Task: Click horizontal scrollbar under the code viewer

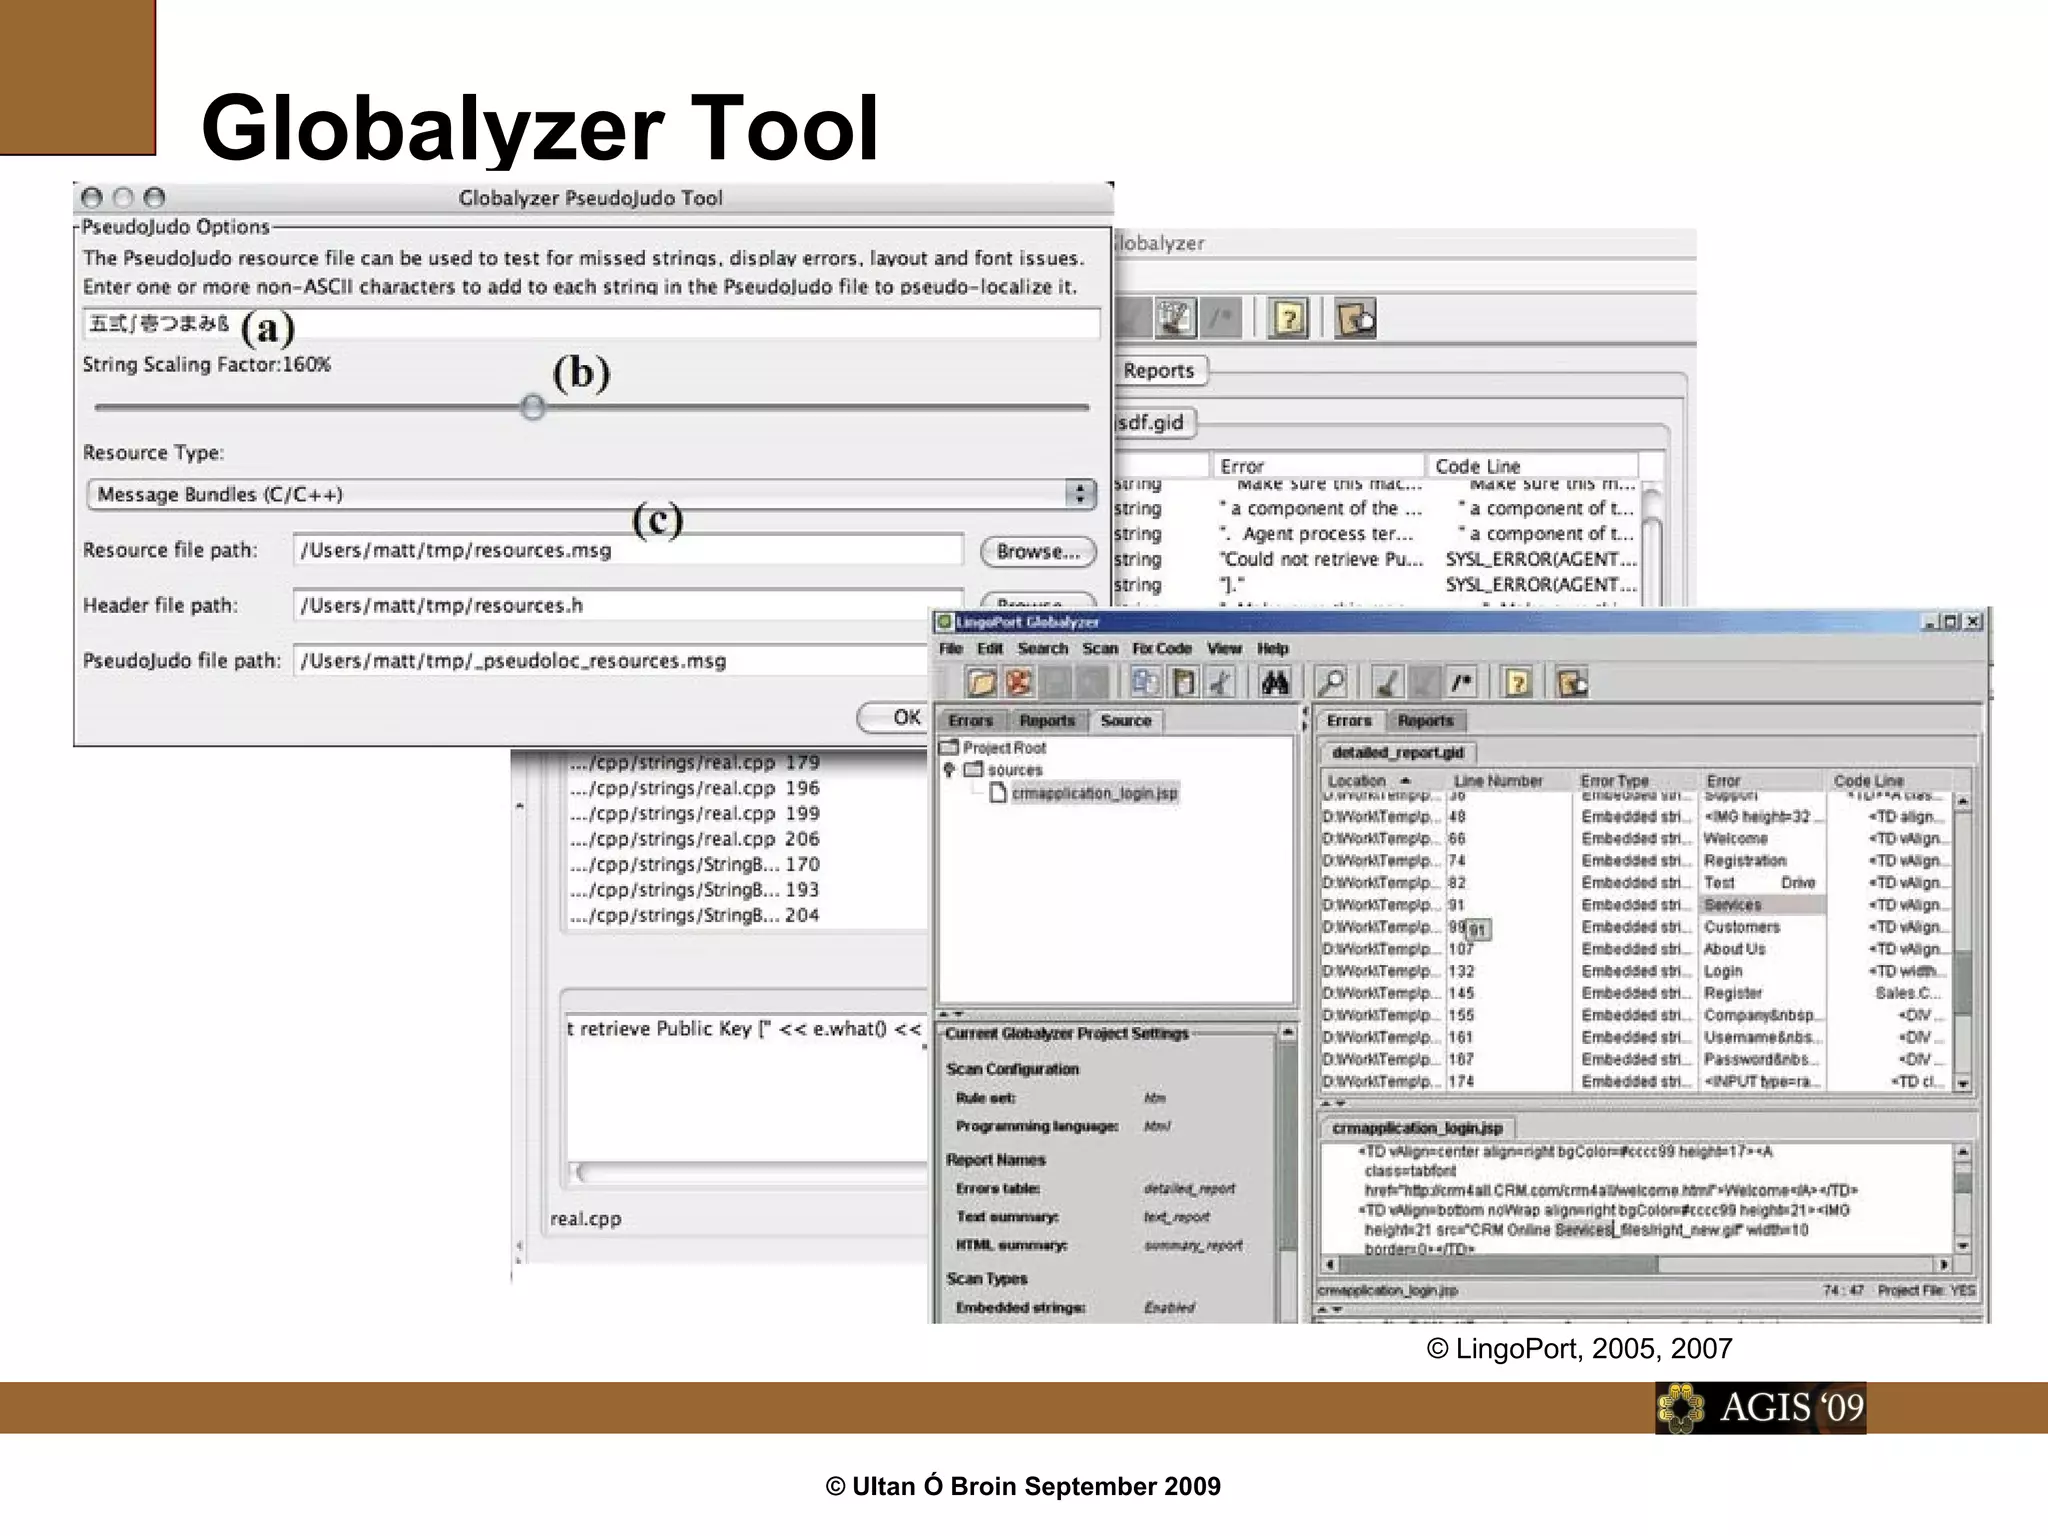Action: [x=1637, y=1265]
